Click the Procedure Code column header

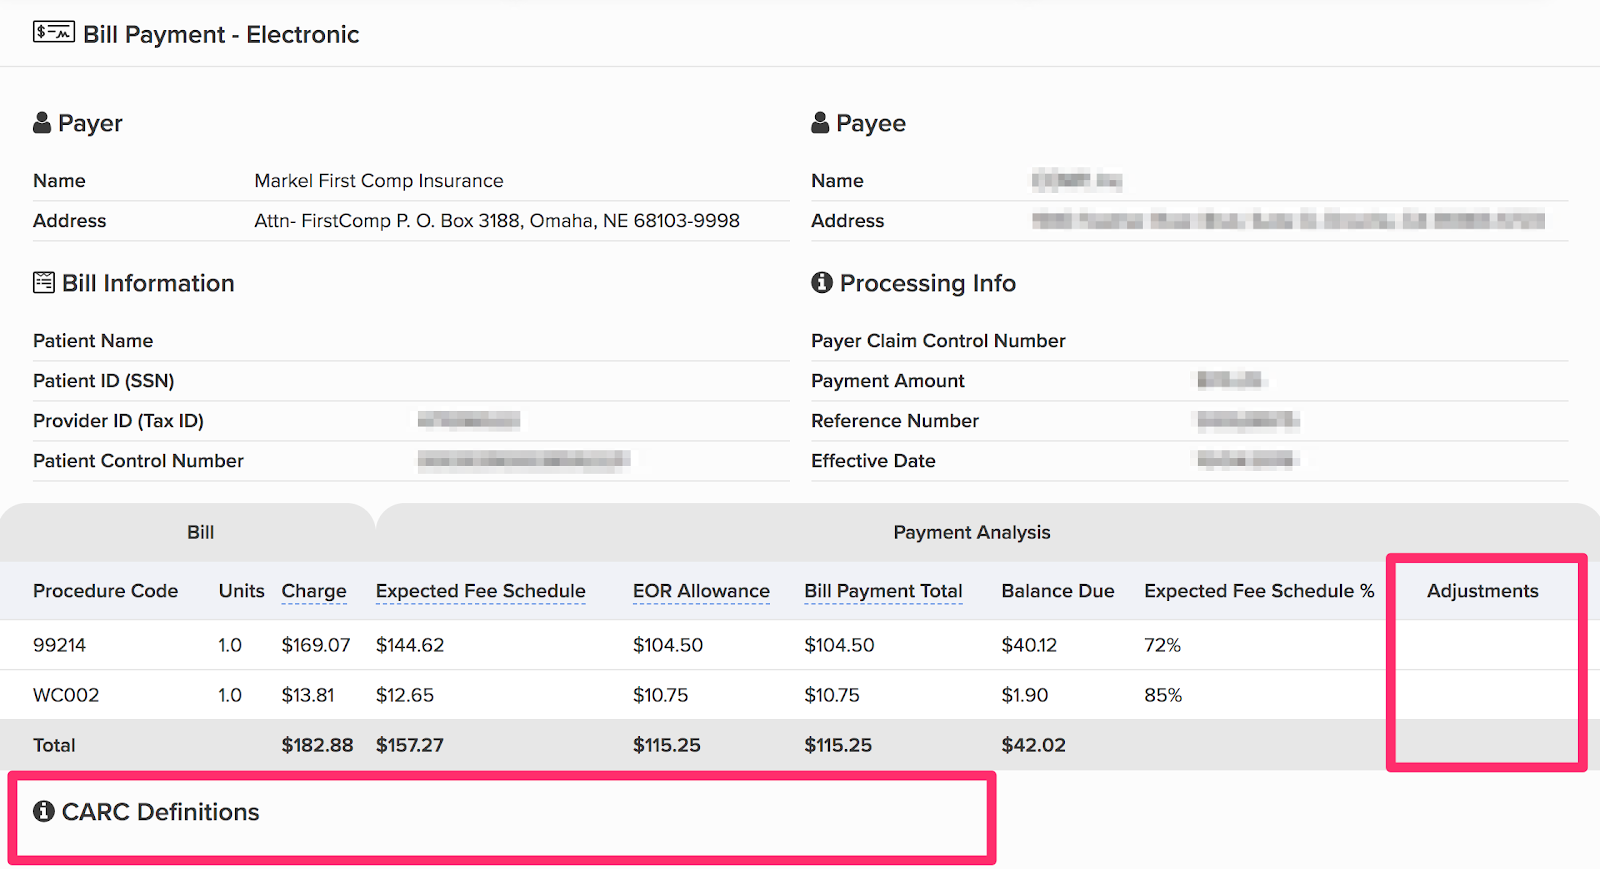coord(105,591)
